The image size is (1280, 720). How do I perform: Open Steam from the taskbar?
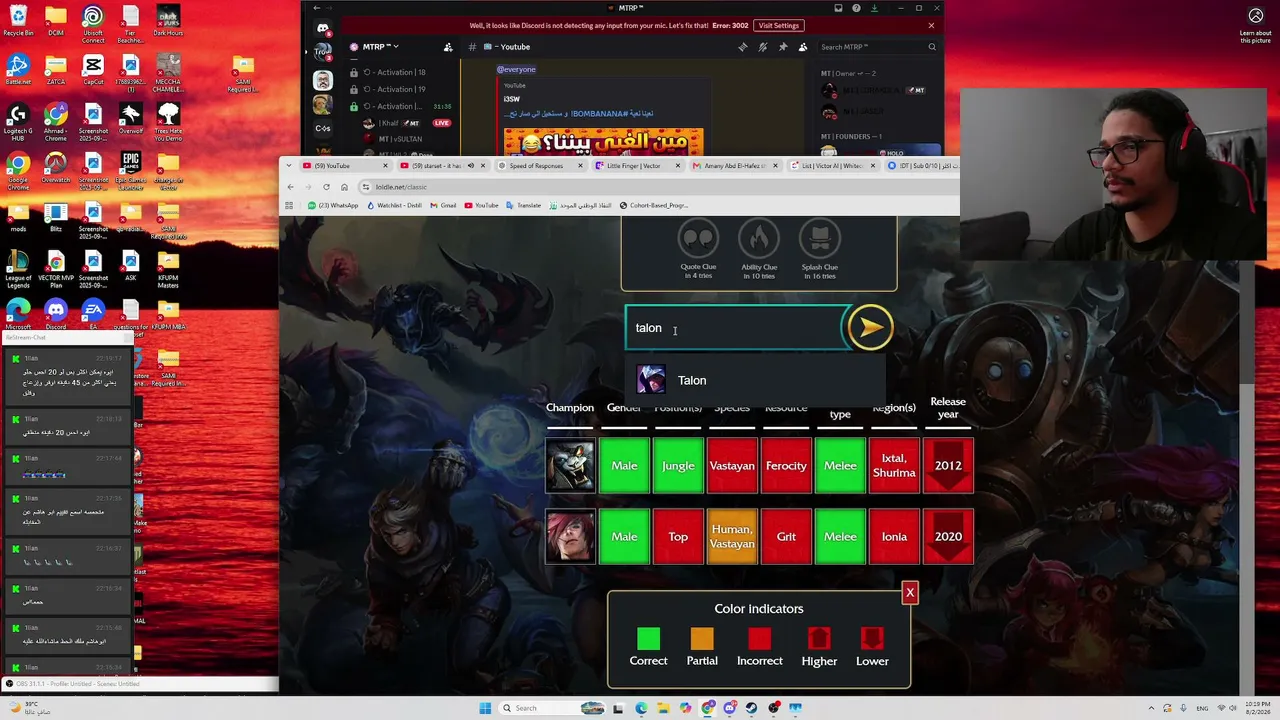tap(751, 708)
